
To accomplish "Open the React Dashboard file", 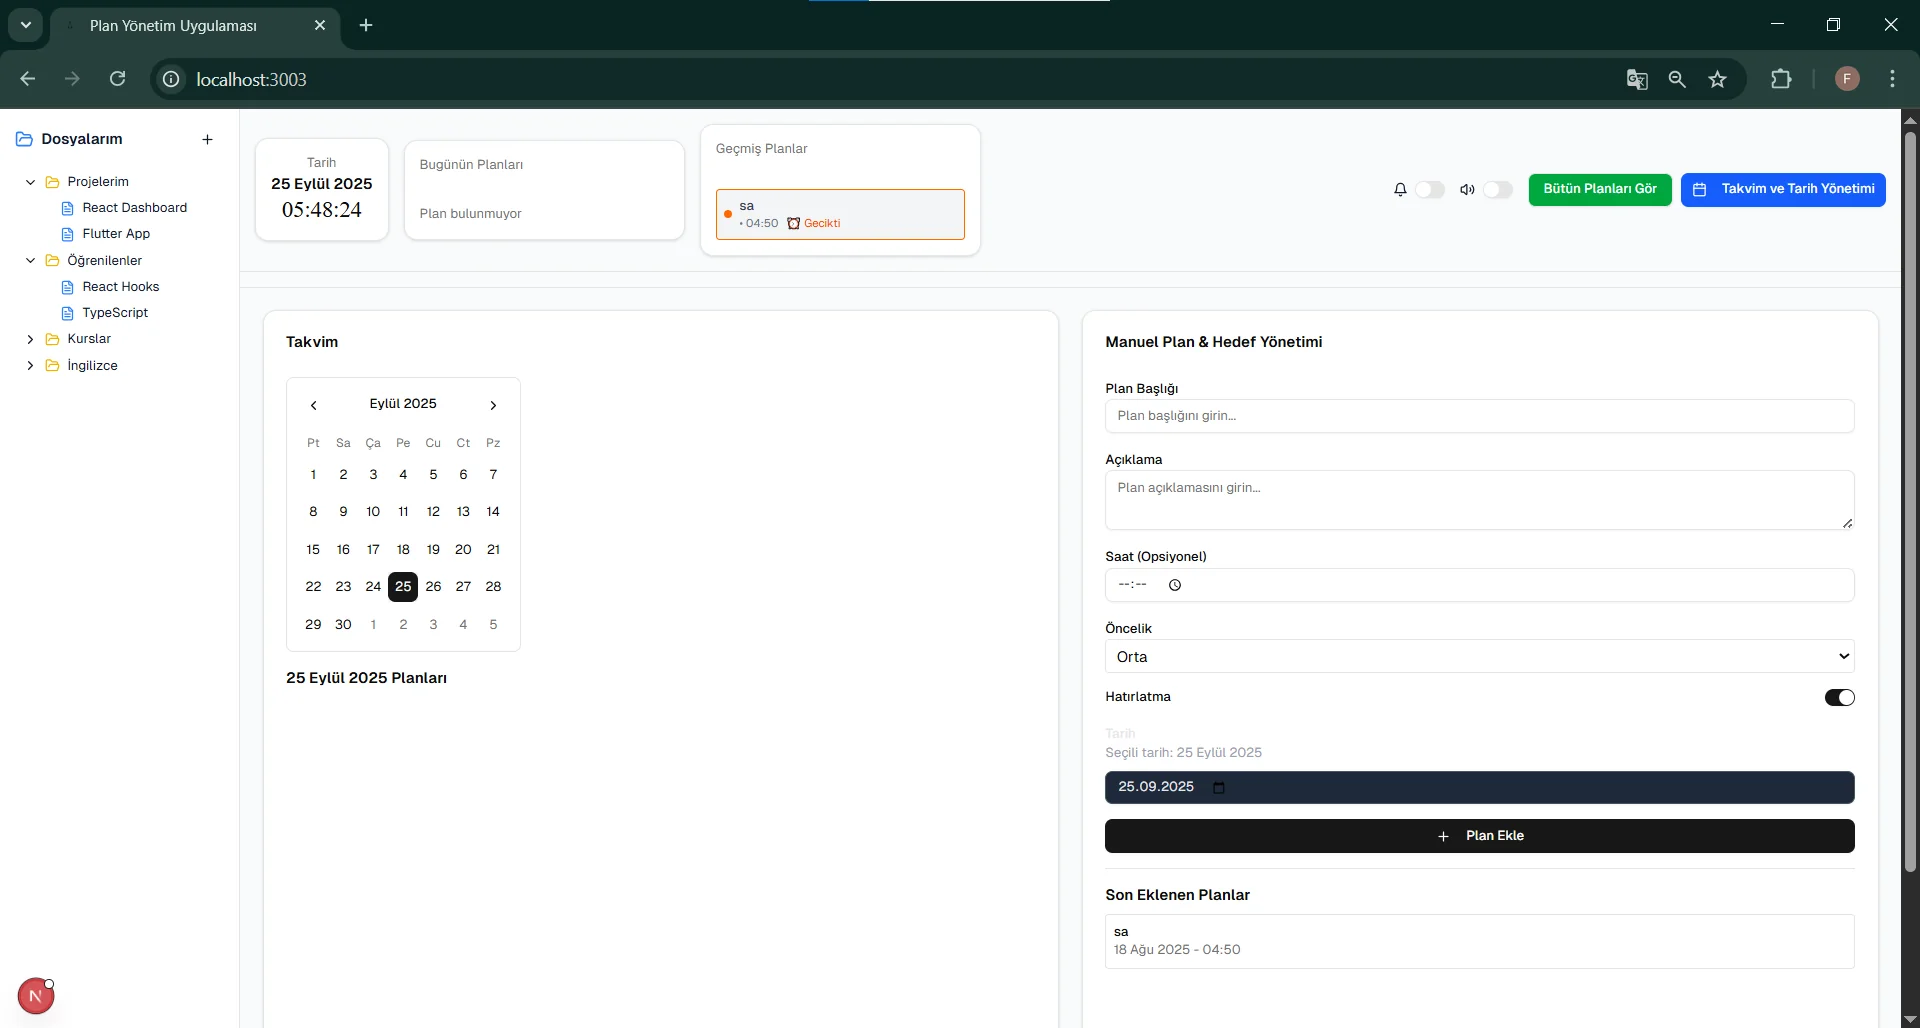I will (x=134, y=208).
